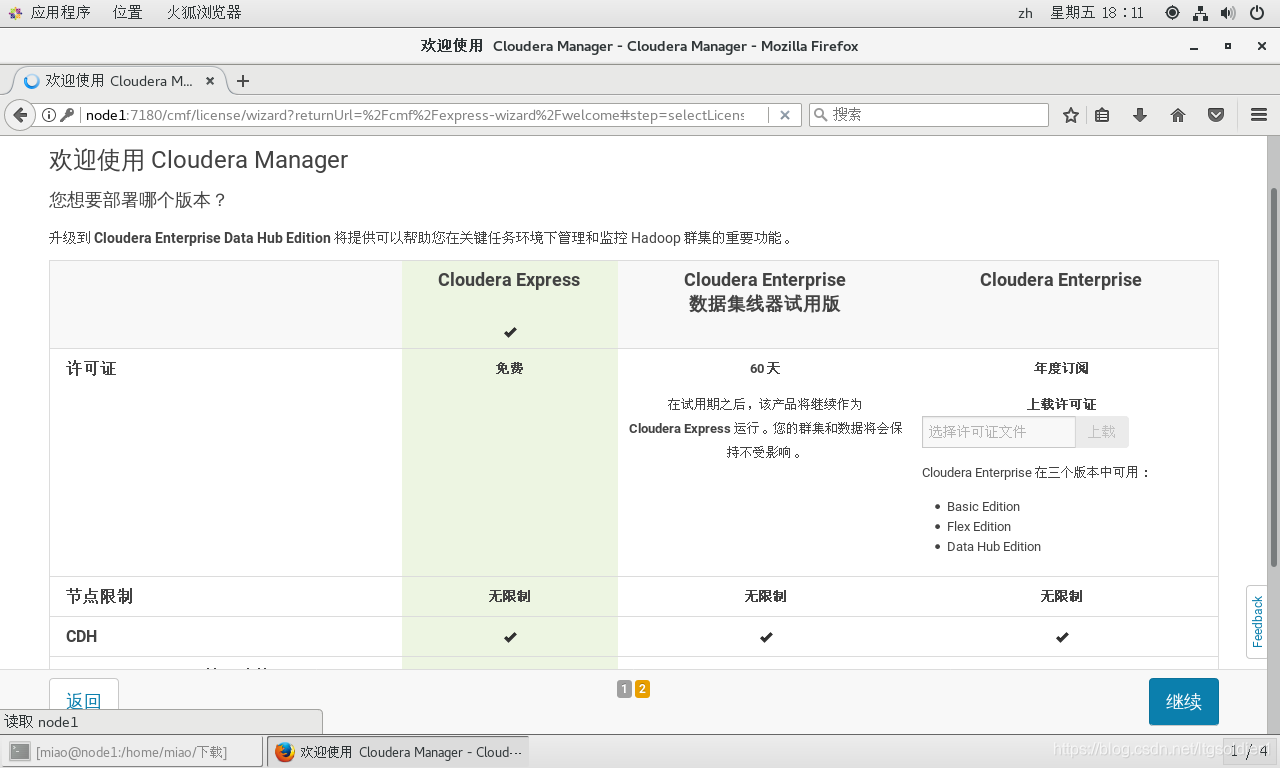Open the 位置 menu

(127, 13)
